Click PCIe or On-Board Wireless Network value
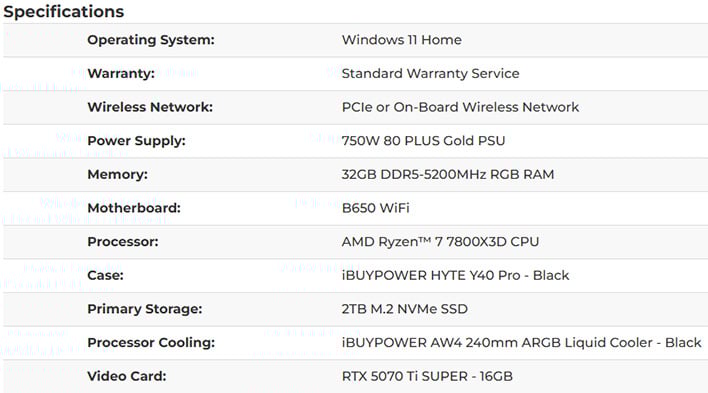Image resolution: width=708 pixels, height=393 pixels. pos(460,107)
